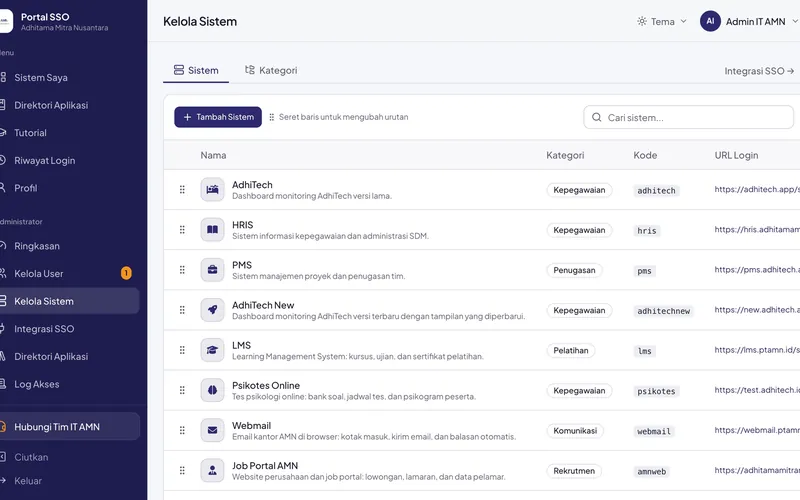This screenshot has height=500, width=800.
Task: Open the Profil menu item
Action: 69,188
